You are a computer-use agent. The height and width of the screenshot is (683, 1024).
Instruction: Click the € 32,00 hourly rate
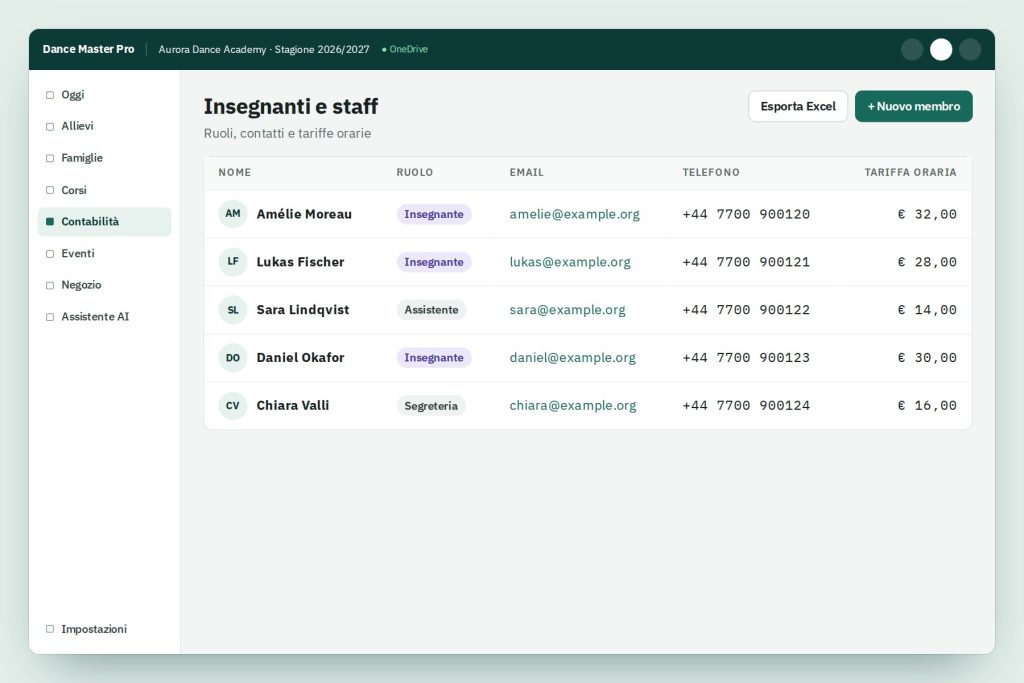click(x=927, y=214)
